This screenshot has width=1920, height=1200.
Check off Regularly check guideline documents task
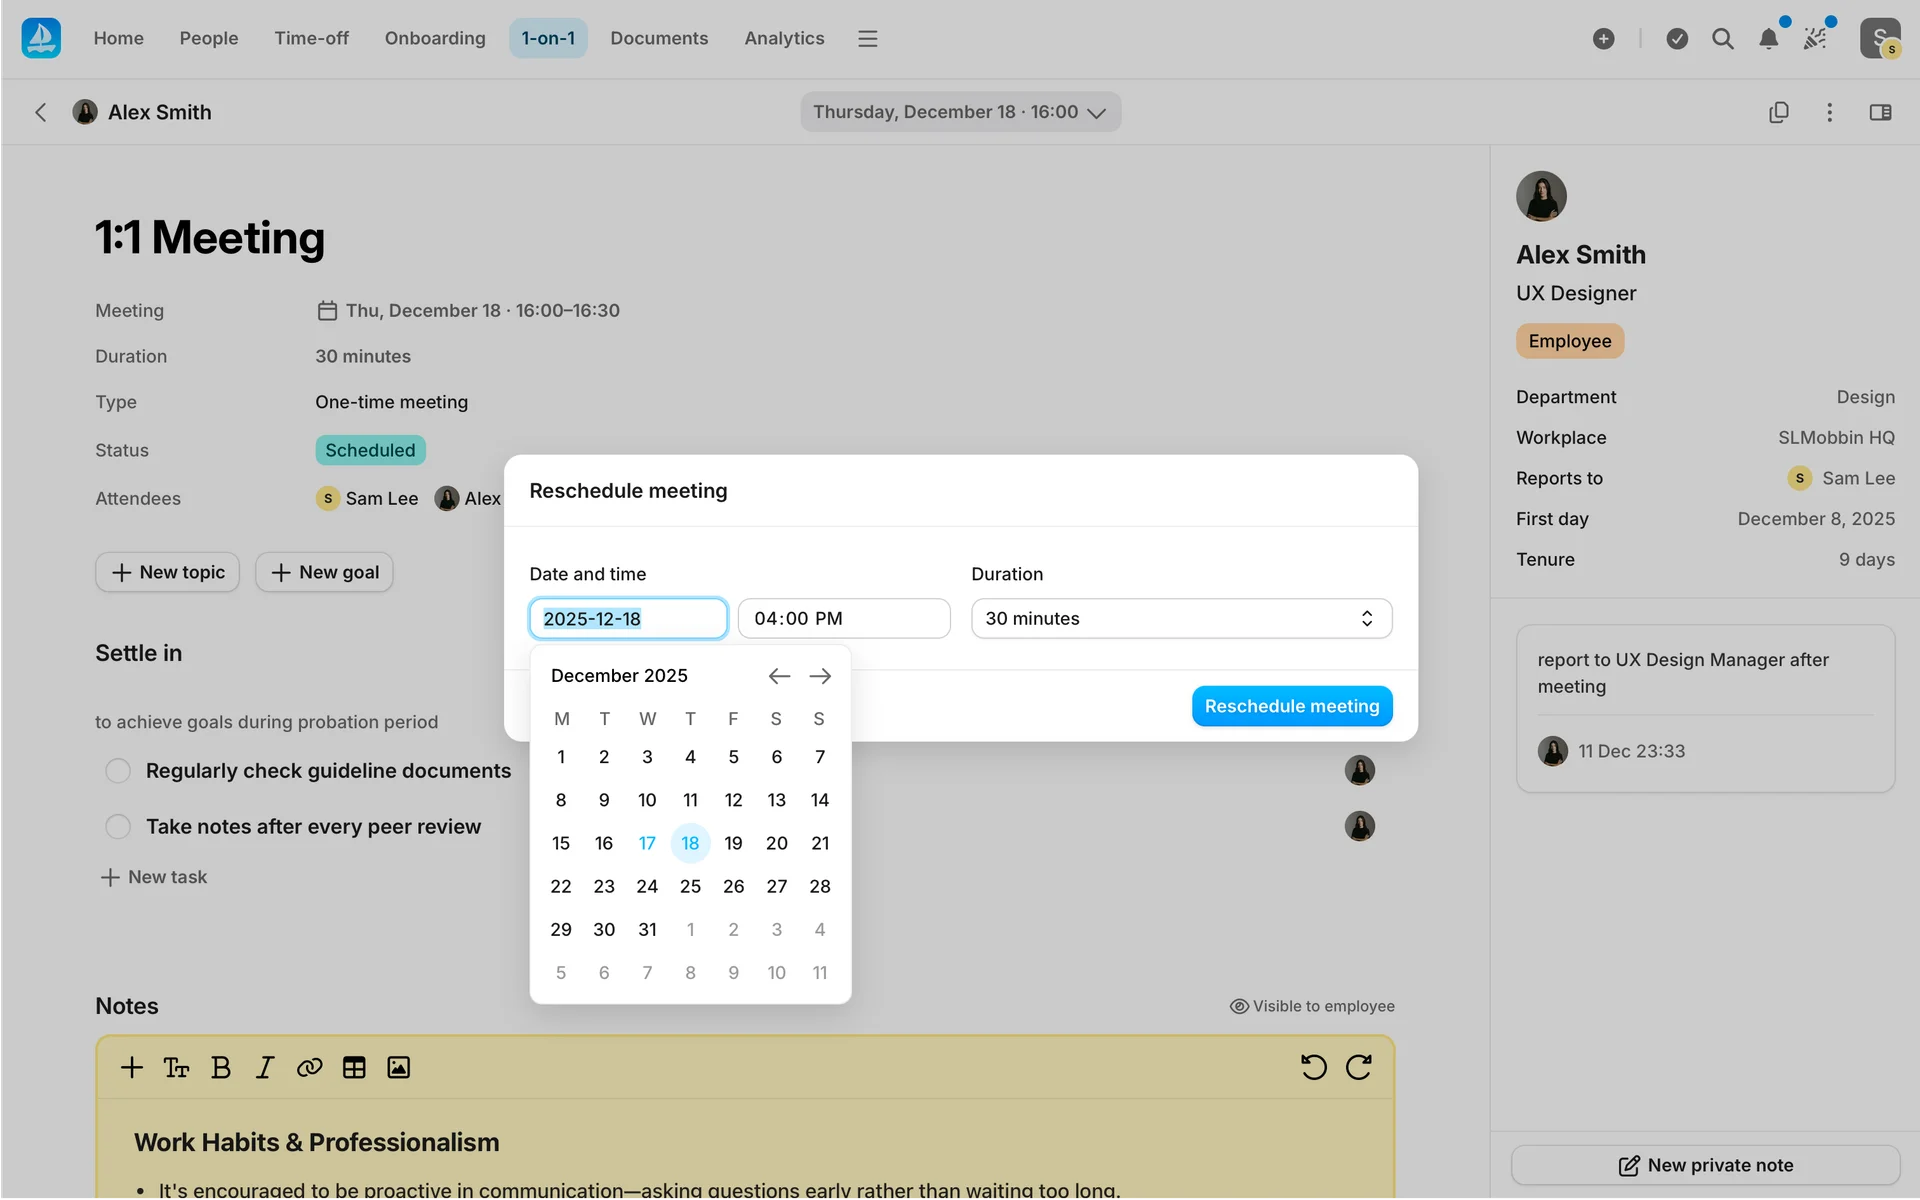click(118, 771)
